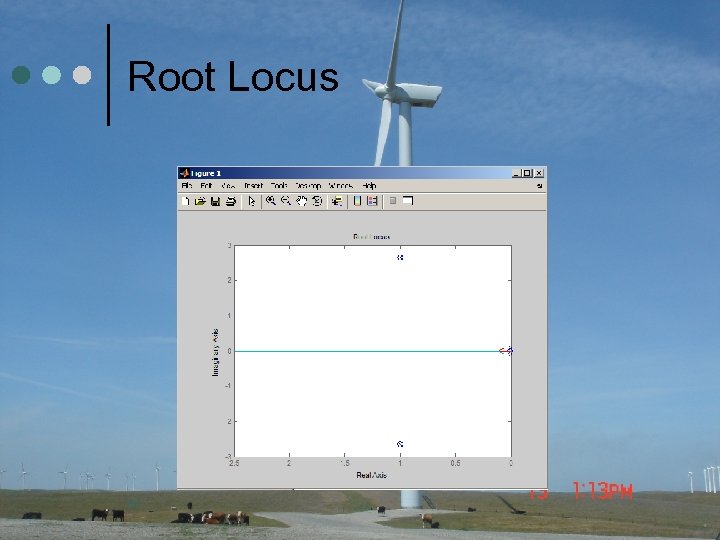Open the Insert menu
The height and width of the screenshot is (540, 720).
click(253, 186)
